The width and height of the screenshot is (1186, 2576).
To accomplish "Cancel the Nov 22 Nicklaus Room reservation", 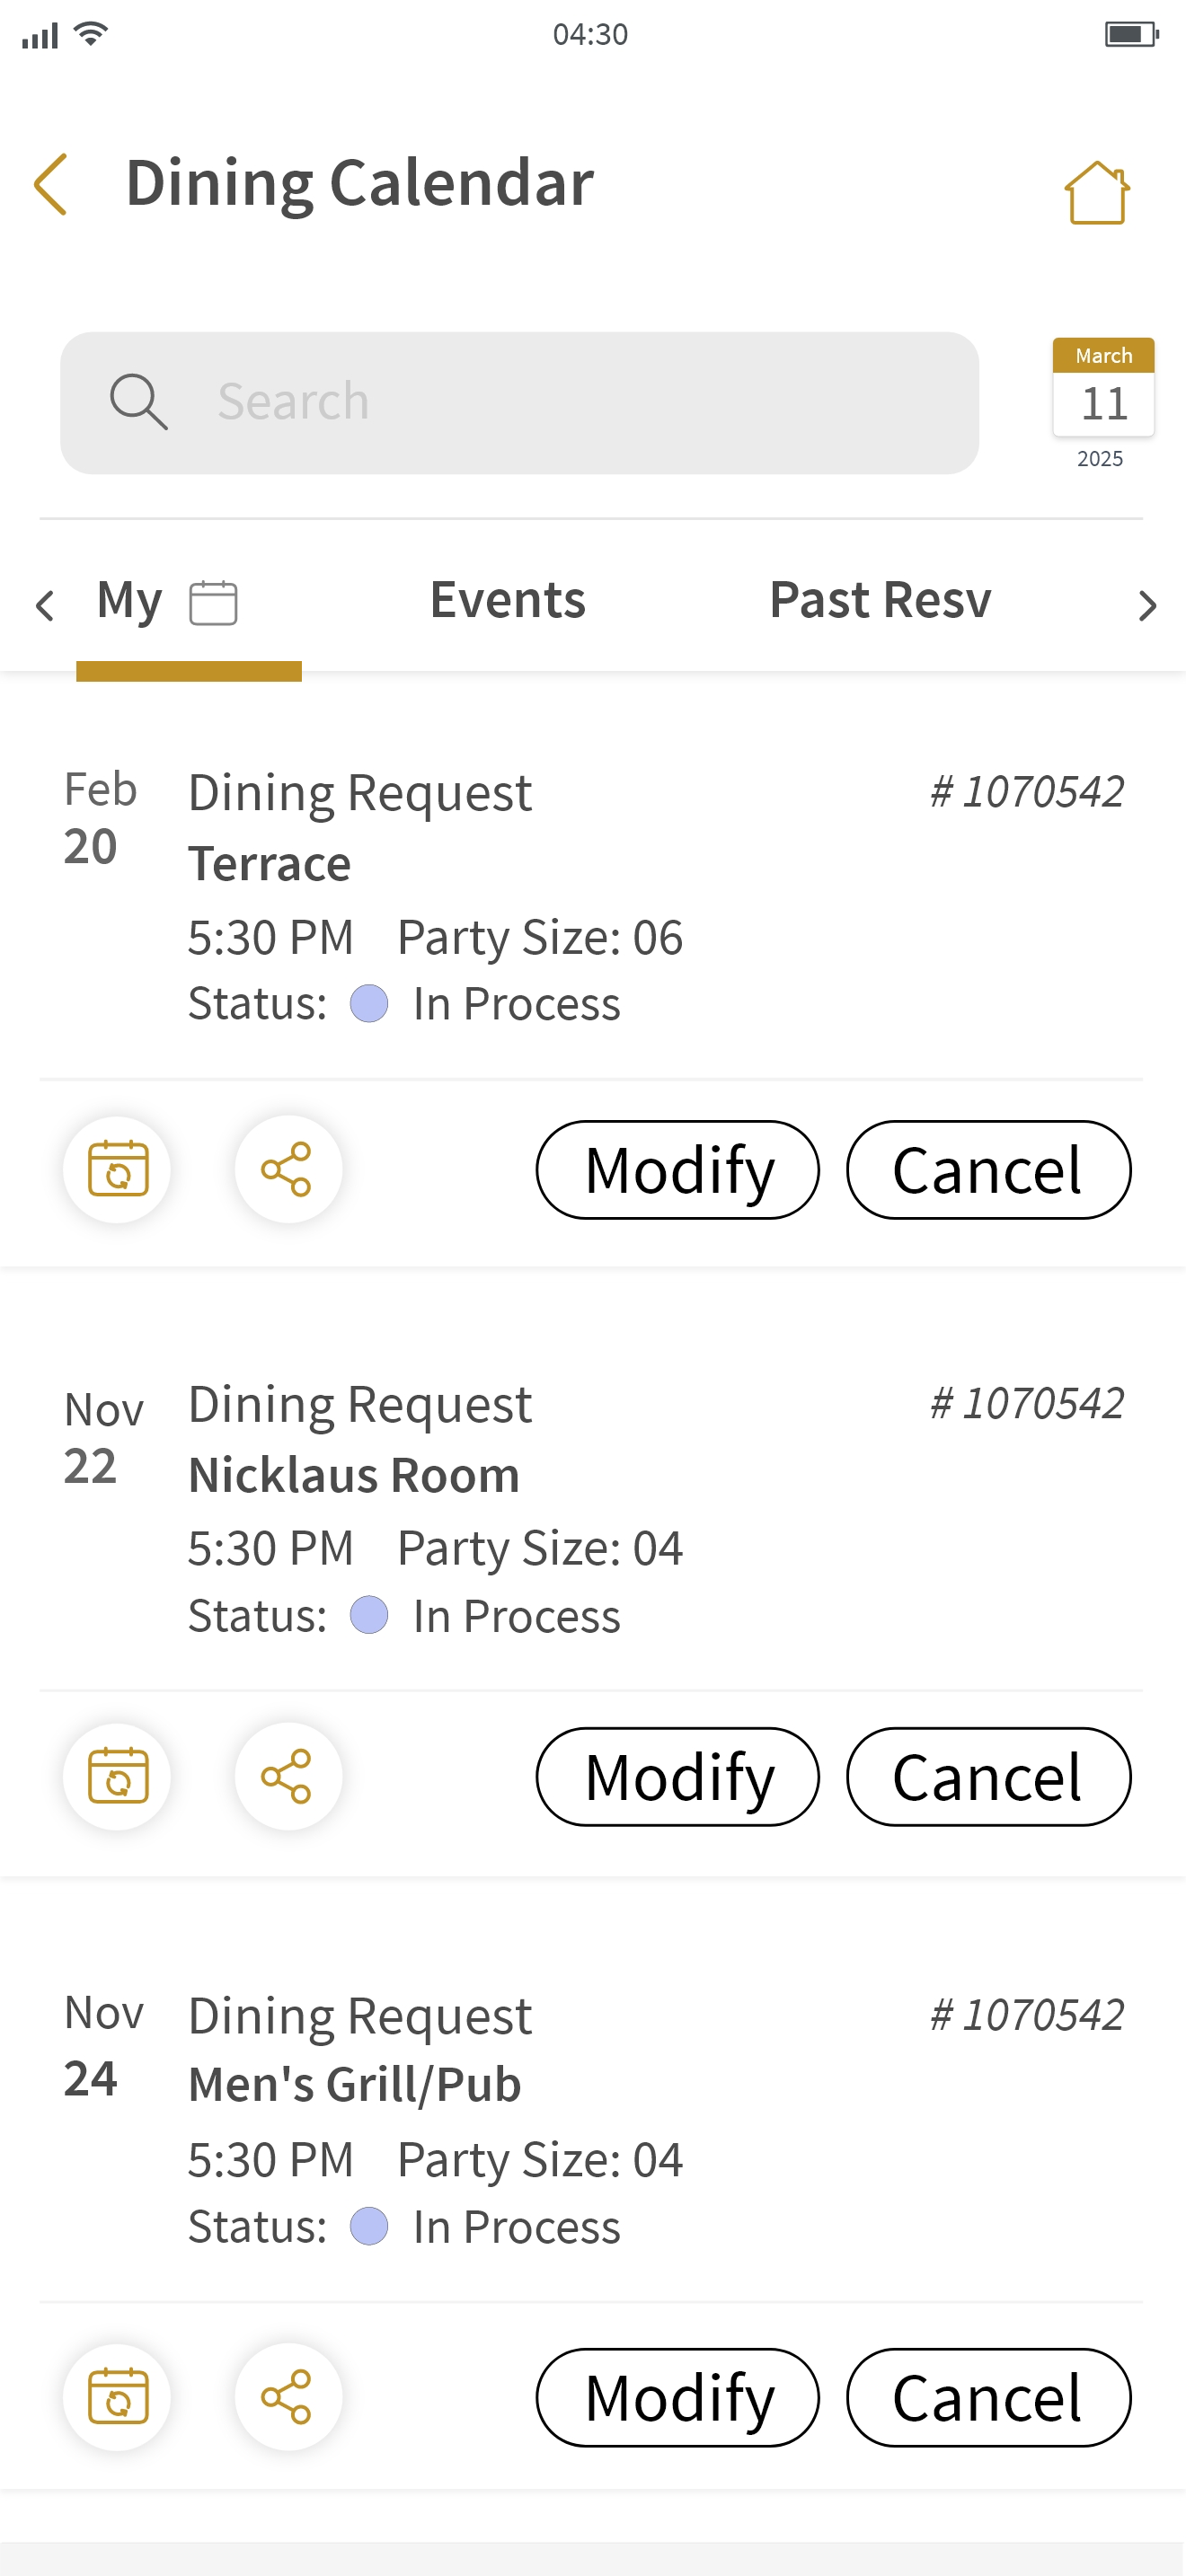I will click(988, 1776).
